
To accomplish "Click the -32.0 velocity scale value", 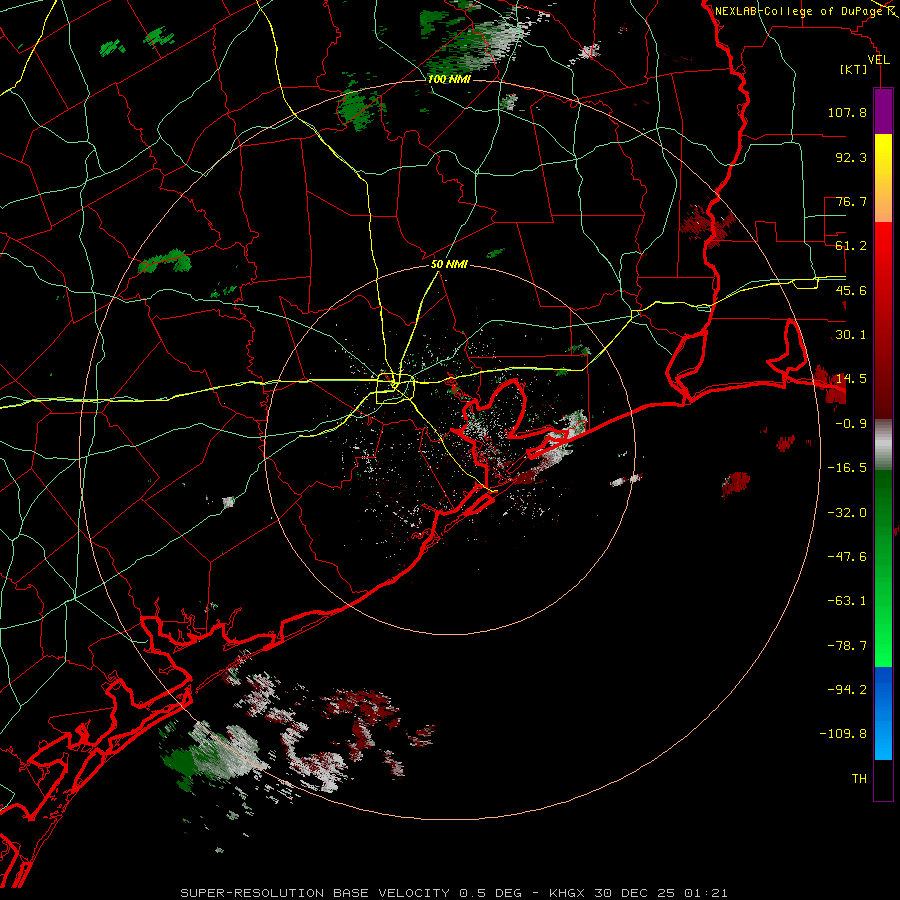I will pos(847,513).
